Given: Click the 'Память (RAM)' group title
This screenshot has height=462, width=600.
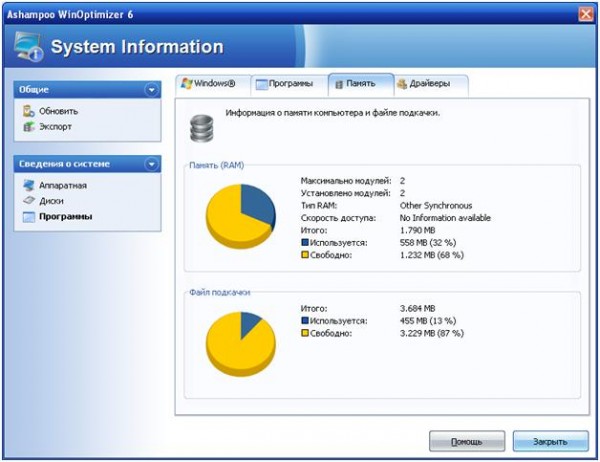Looking at the screenshot, I should pyautogui.click(x=217, y=165).
